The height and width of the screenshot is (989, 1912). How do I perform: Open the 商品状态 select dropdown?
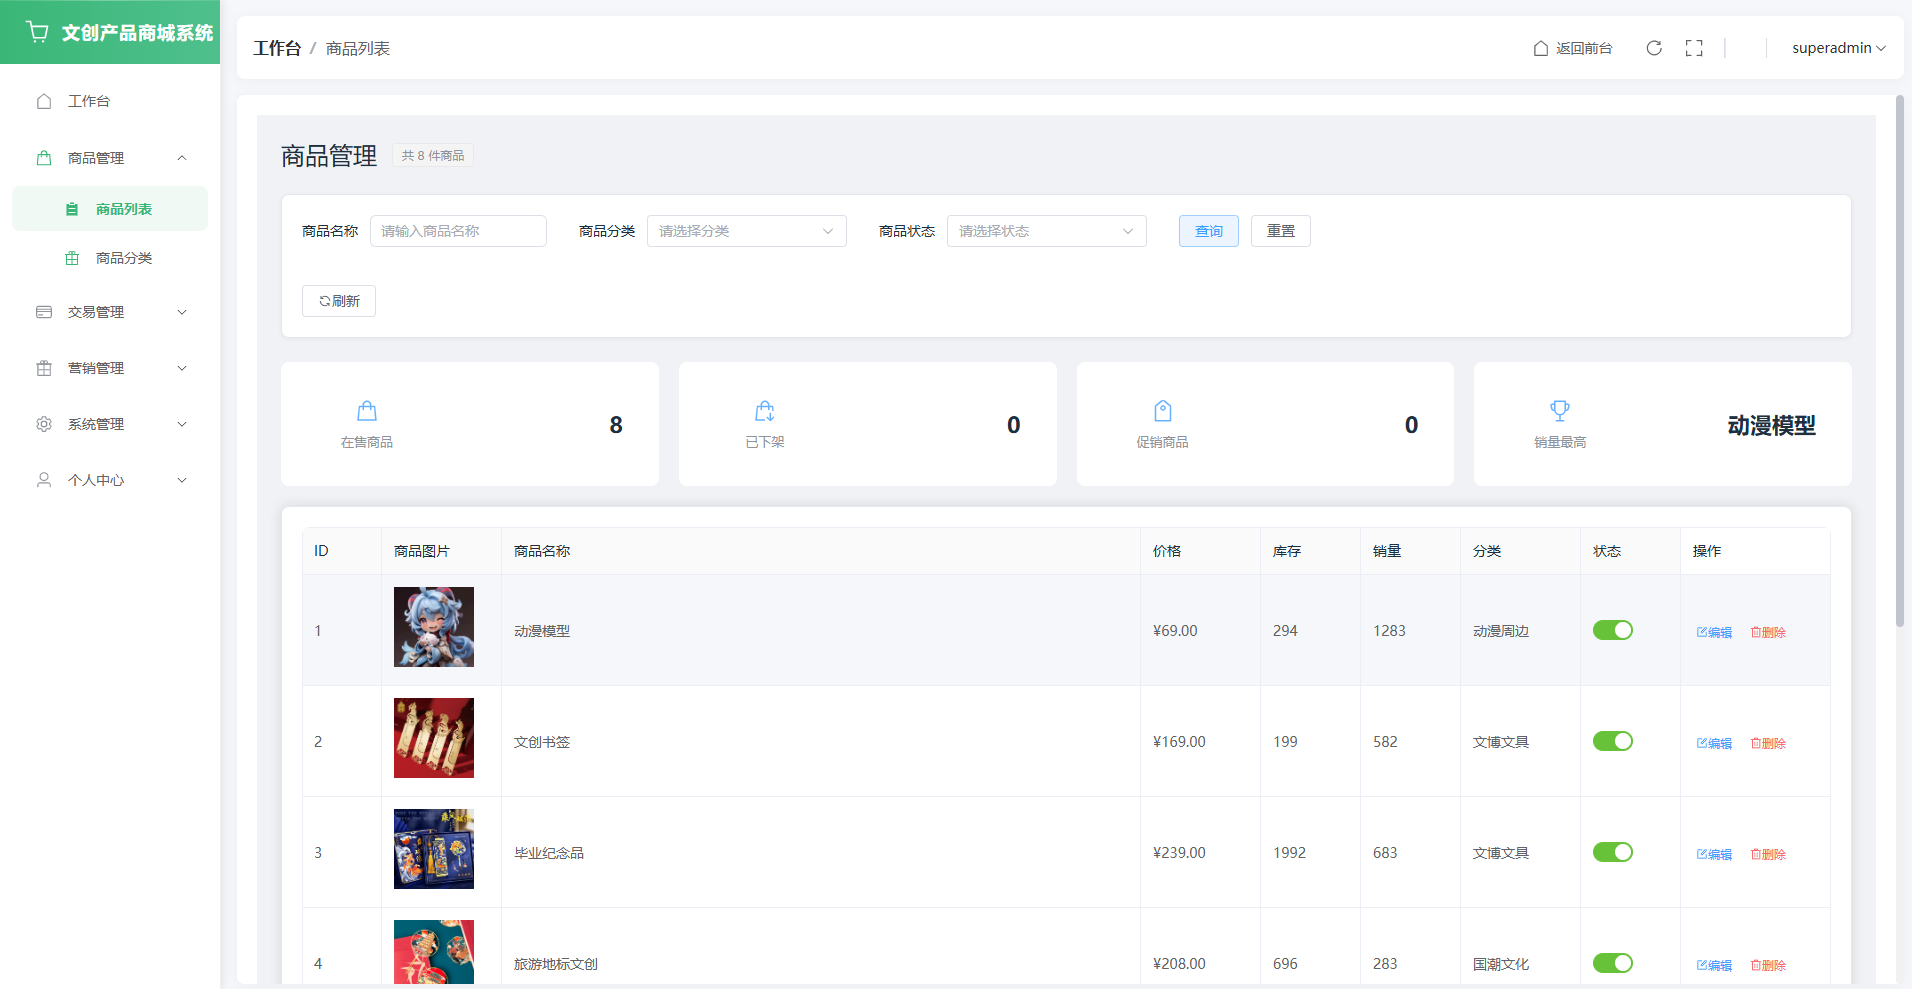pos(1046,231)
